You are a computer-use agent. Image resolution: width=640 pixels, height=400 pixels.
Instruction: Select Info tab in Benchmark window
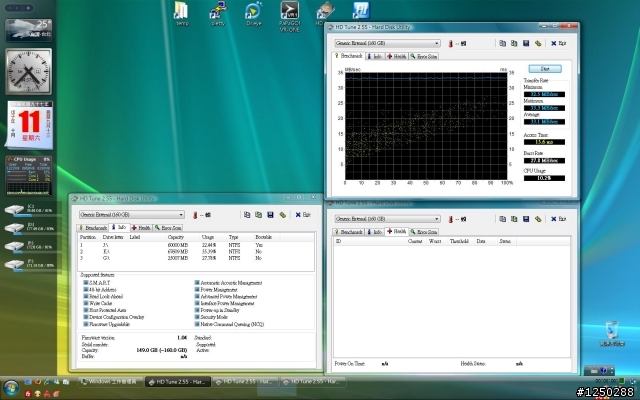coord(375,56)
